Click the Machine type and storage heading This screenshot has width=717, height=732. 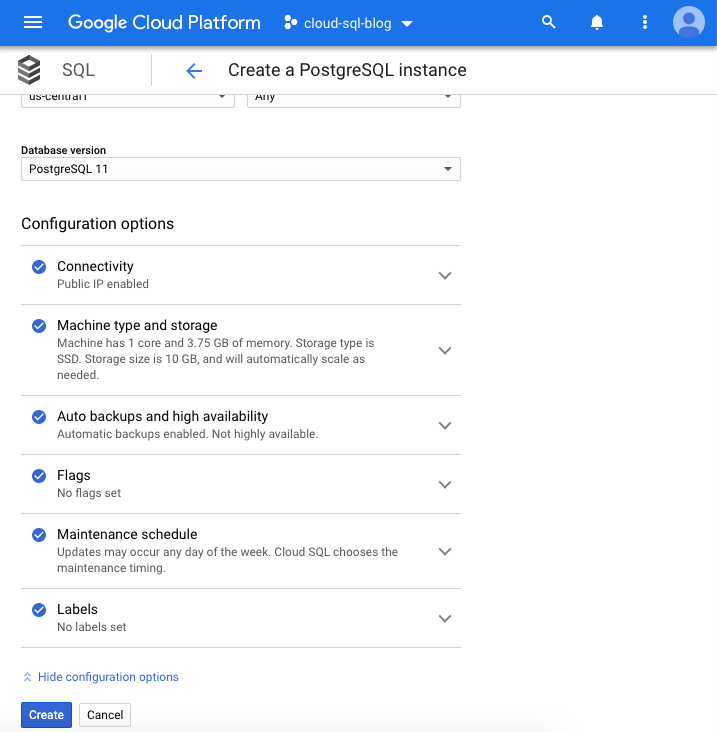coord(137,325)
